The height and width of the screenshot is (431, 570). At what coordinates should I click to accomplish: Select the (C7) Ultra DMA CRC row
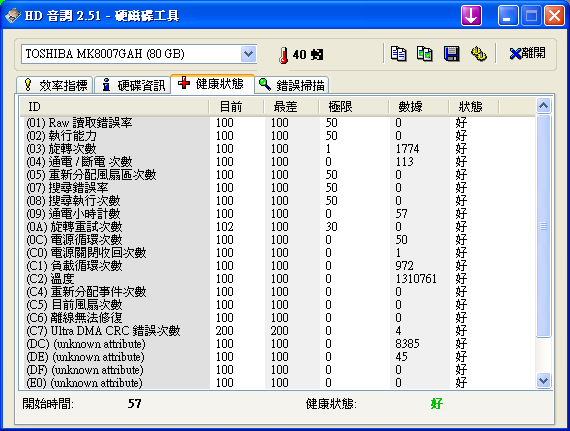(277, 331)
